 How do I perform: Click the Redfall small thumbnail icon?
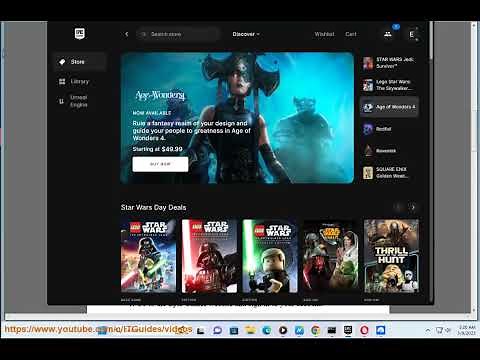click(368, 129)
